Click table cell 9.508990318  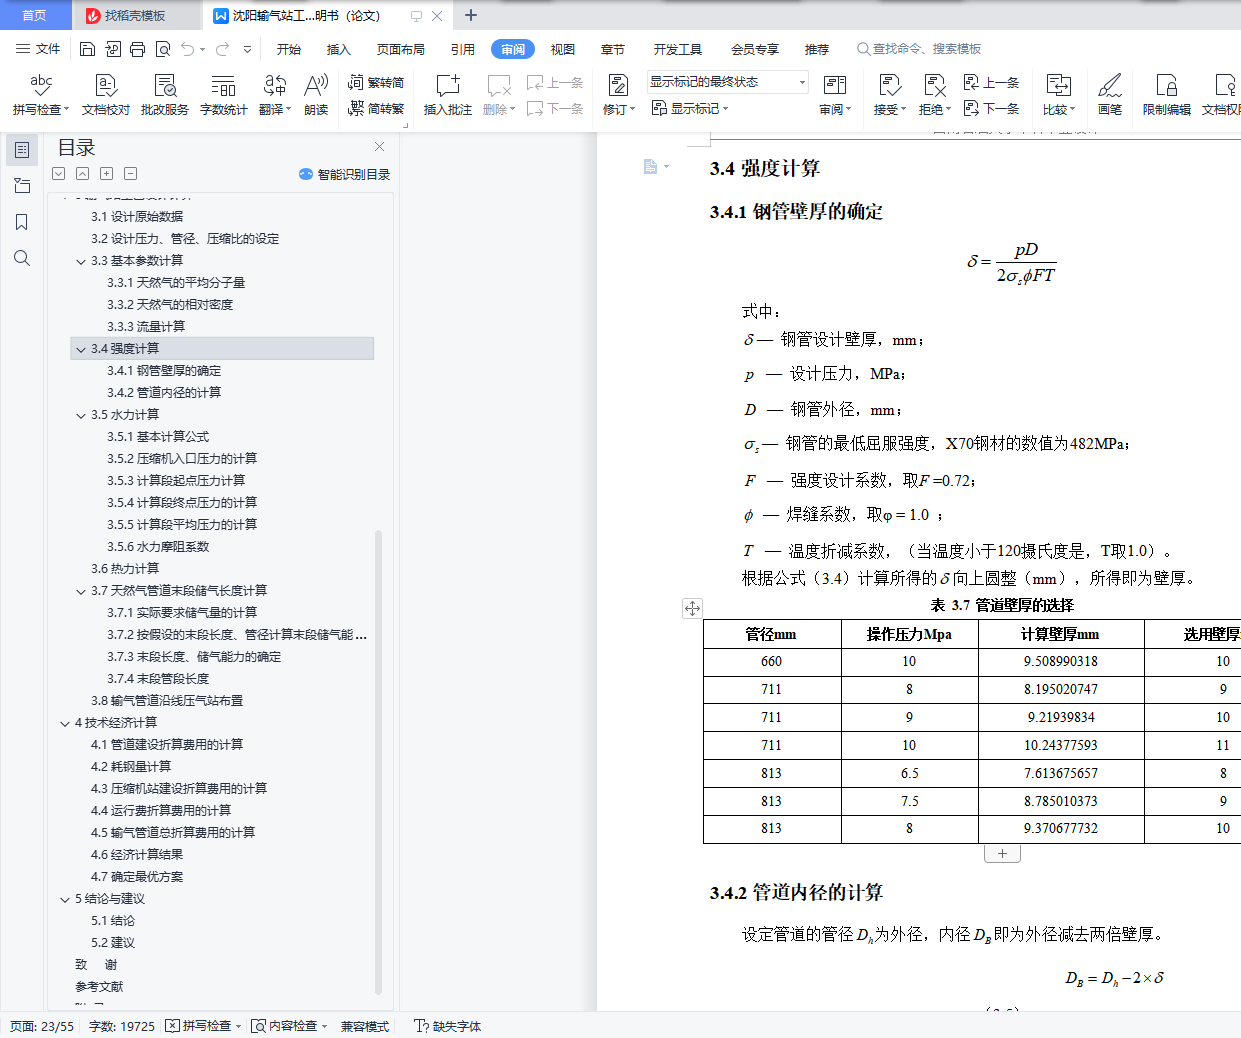coord(1061,661)
